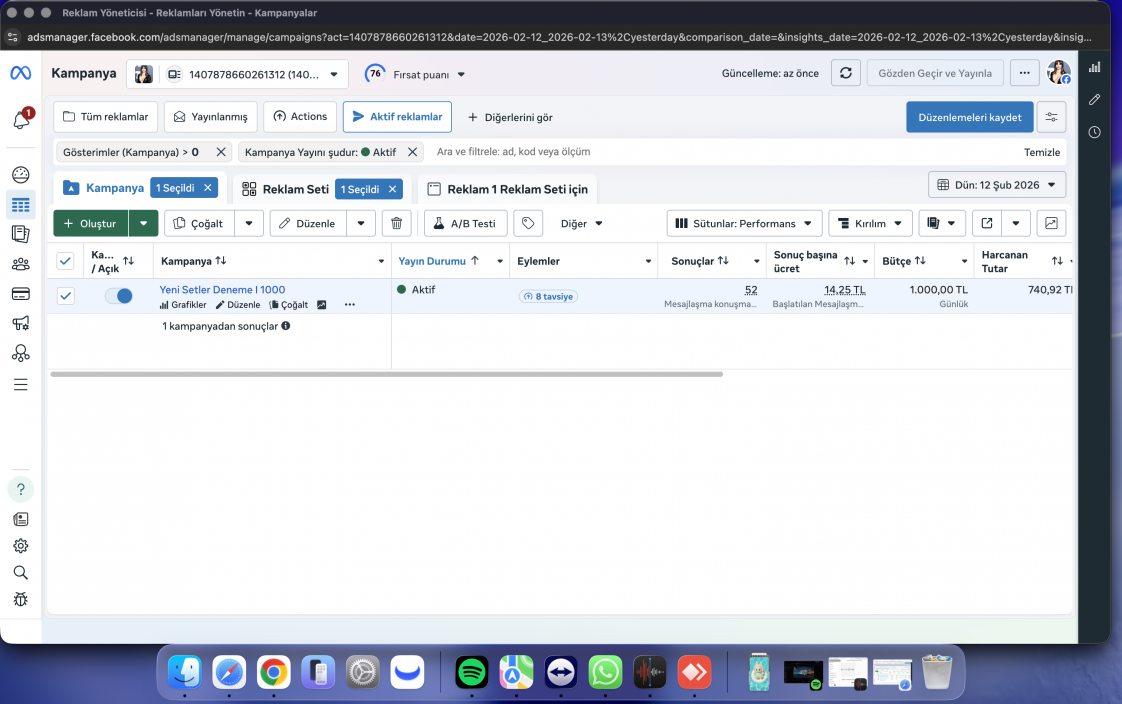Select the Tüm reklamlar view tab

pyautogui.click(x=106, y=117)
